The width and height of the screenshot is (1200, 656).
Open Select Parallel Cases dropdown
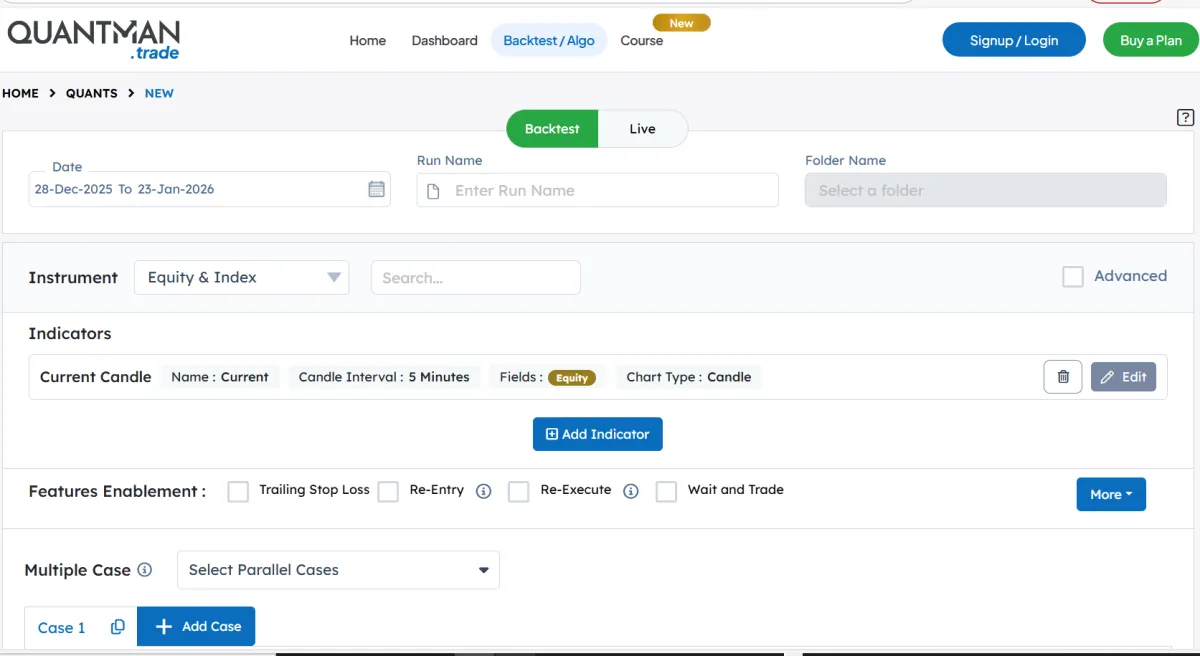point(338,570)
